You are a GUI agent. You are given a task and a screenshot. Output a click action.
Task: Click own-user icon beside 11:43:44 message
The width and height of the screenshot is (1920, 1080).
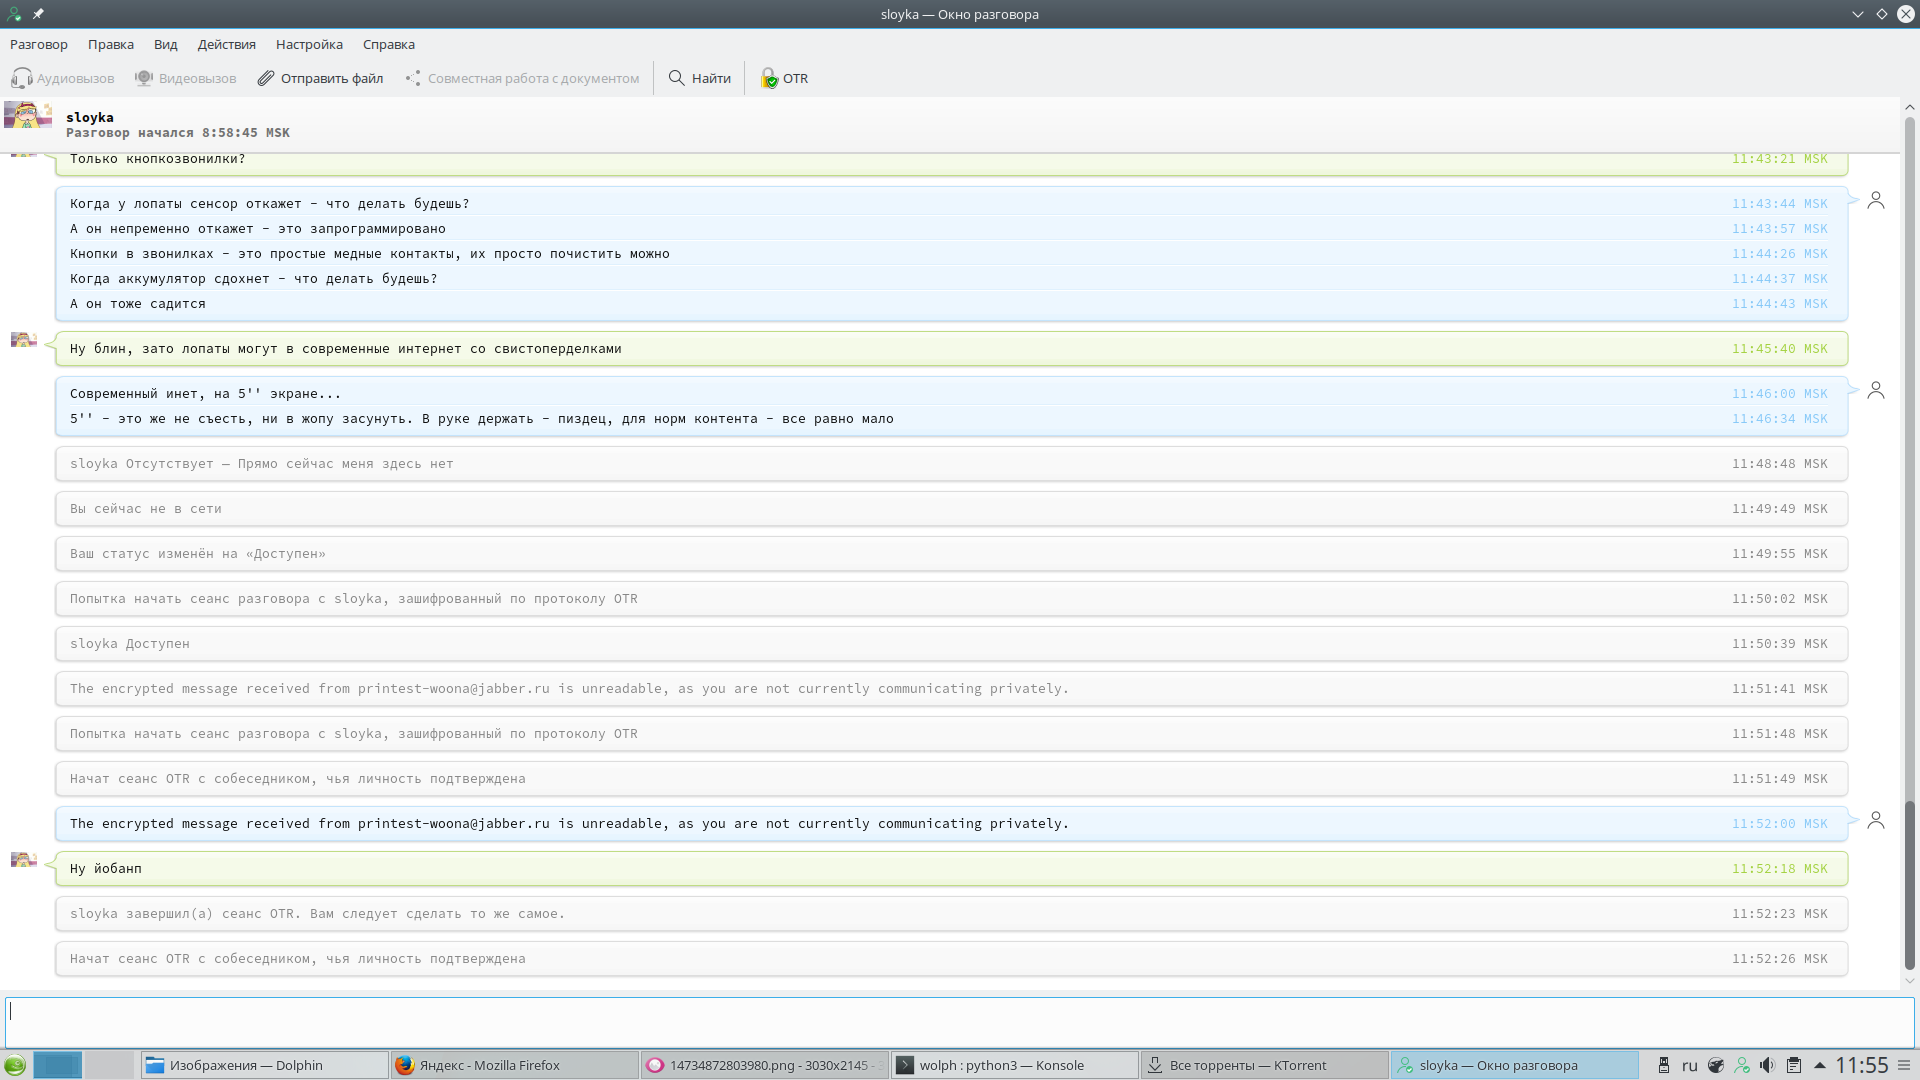point(1876,200)
